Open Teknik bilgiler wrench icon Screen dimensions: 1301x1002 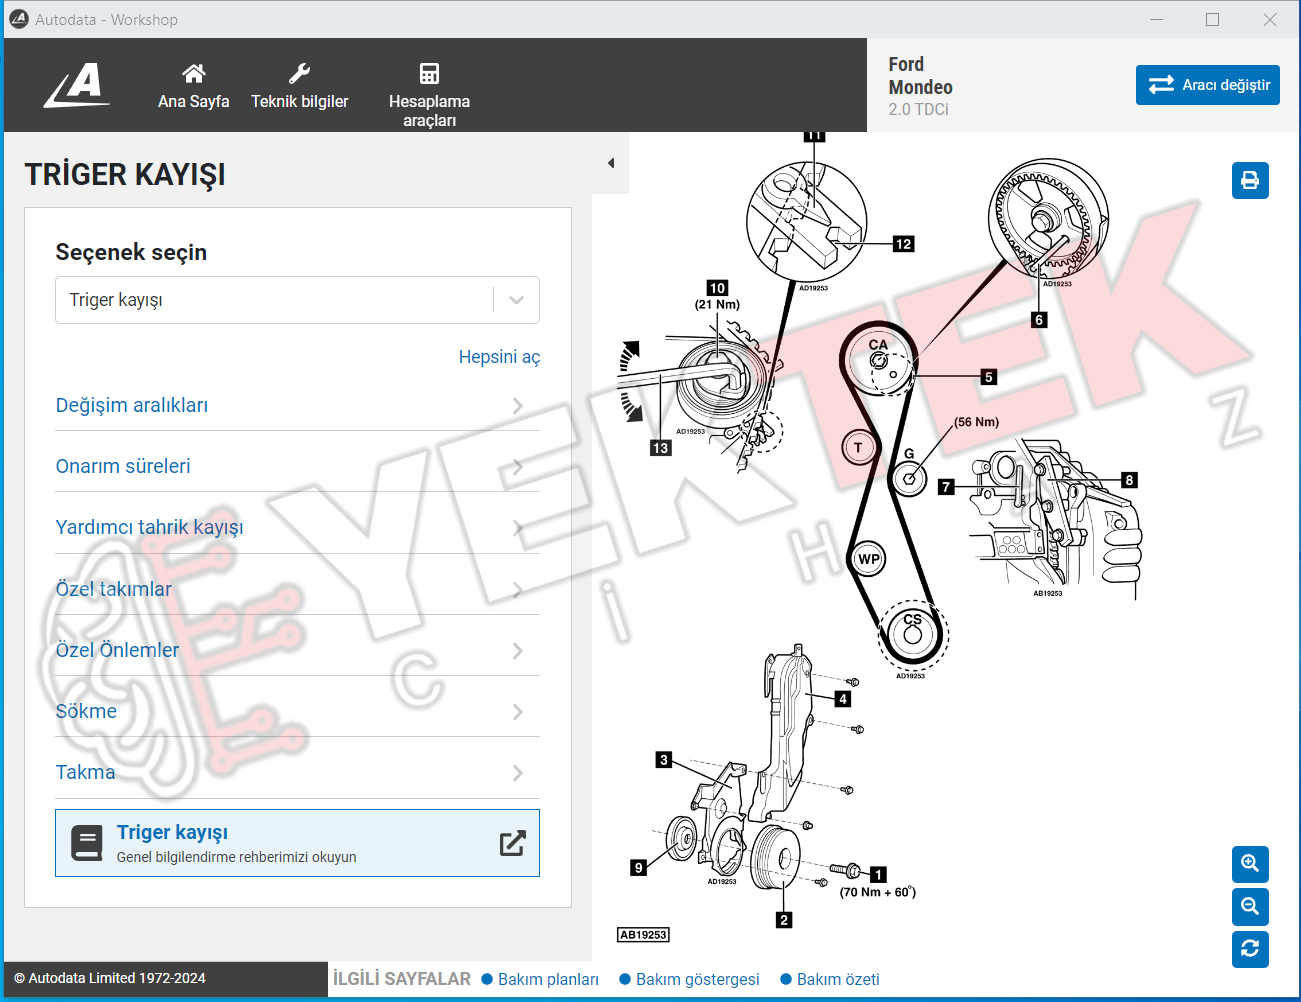299,73
